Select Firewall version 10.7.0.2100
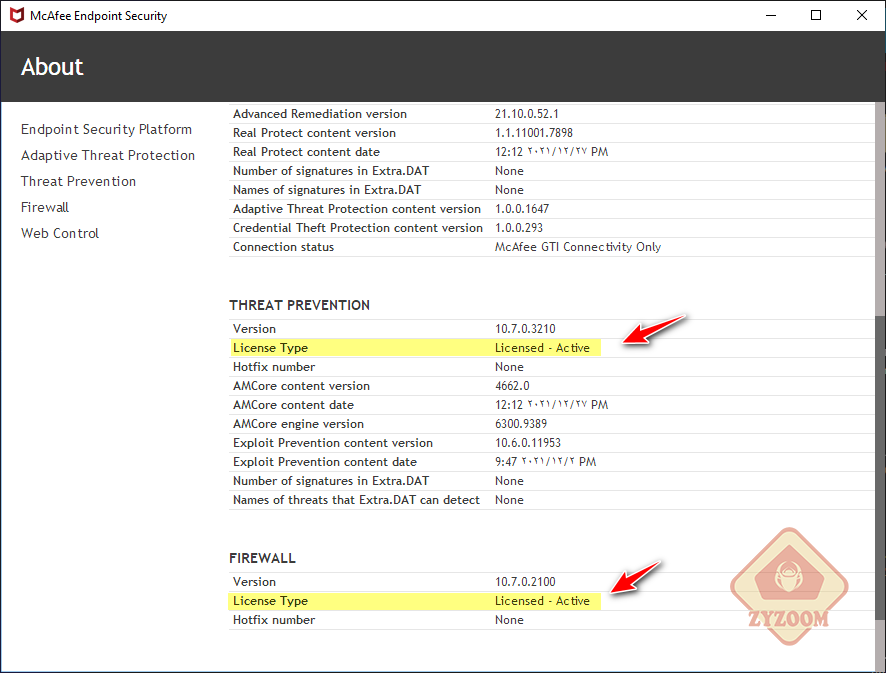The image size is (886, 673). (x=525, y=582)
